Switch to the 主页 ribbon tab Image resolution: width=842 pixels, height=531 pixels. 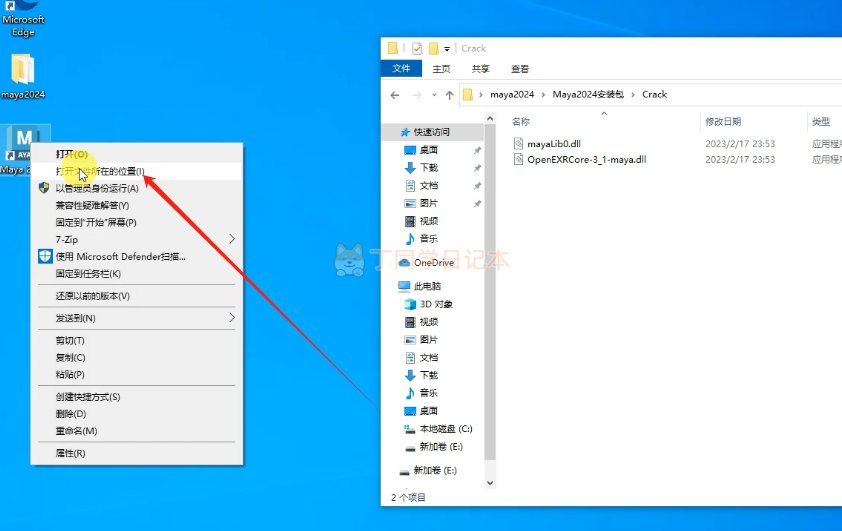pyautogui.click(x=441, y=69)
